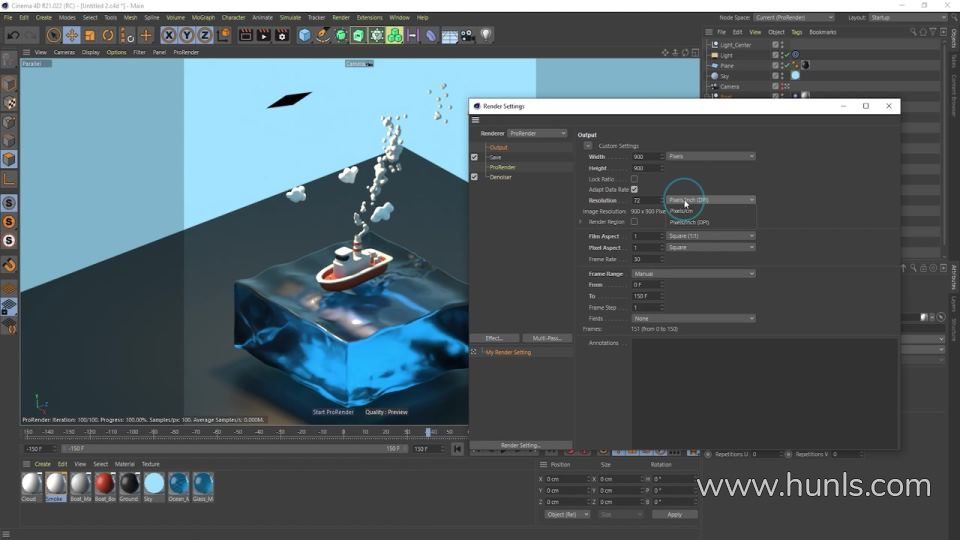The height and width of the screenshot is (540, 960).
Task: Click the Light bulb icon in the toolbar
Action: [x=486, y=35]
